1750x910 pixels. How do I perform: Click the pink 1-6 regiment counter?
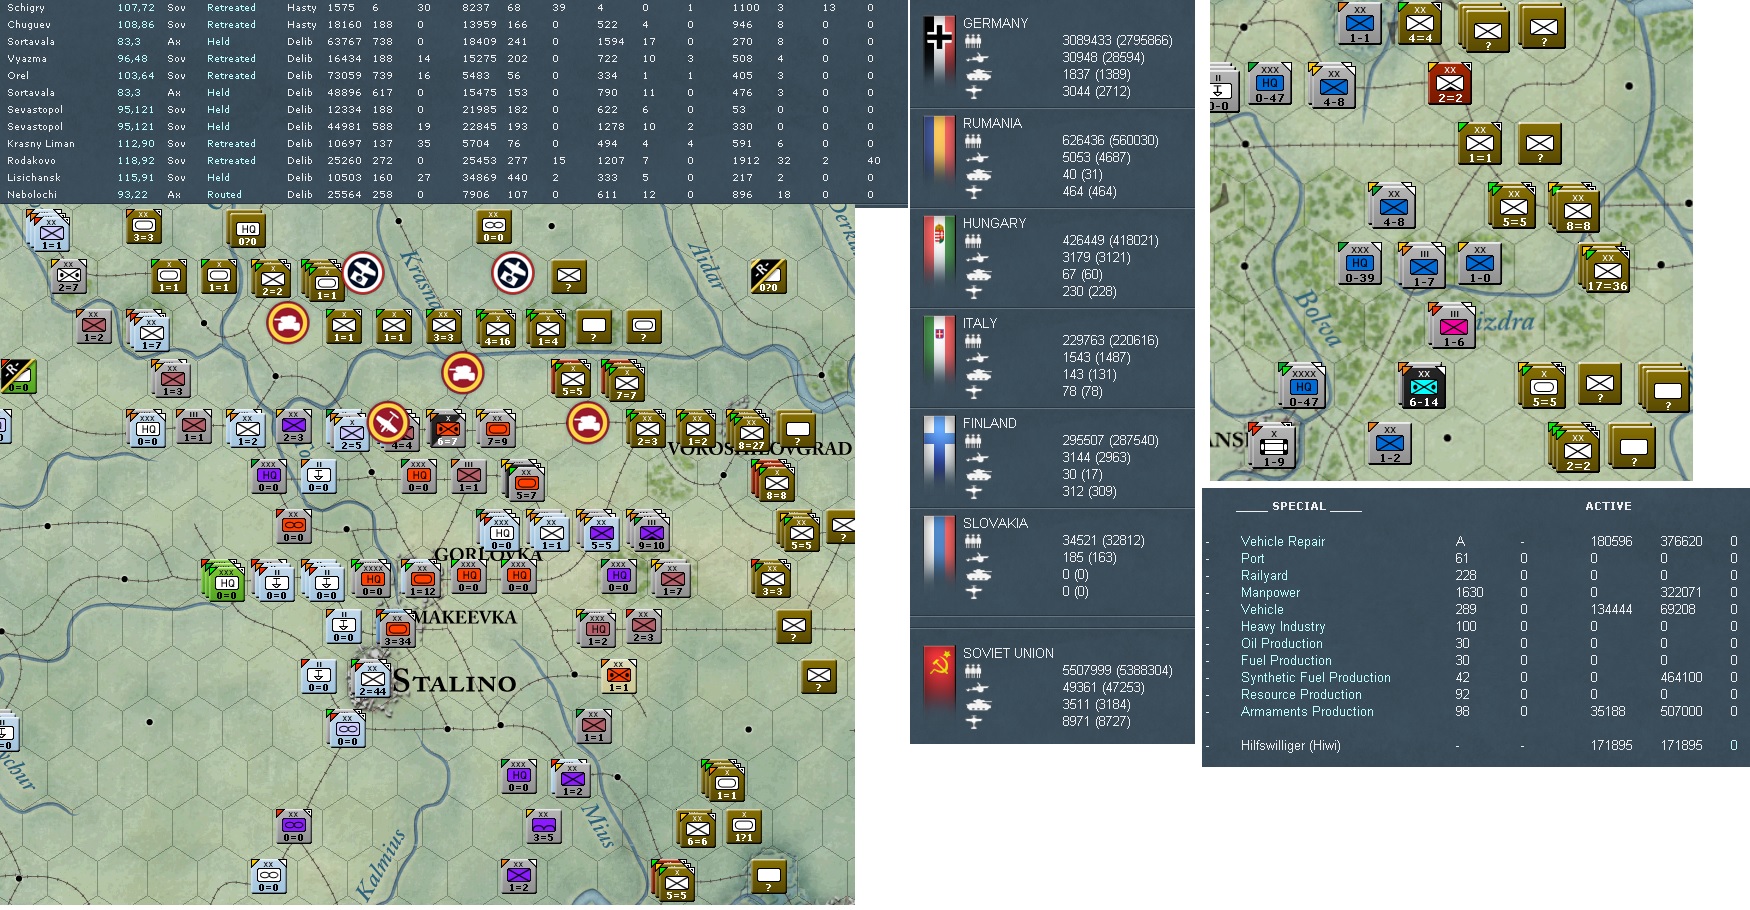1452,325
